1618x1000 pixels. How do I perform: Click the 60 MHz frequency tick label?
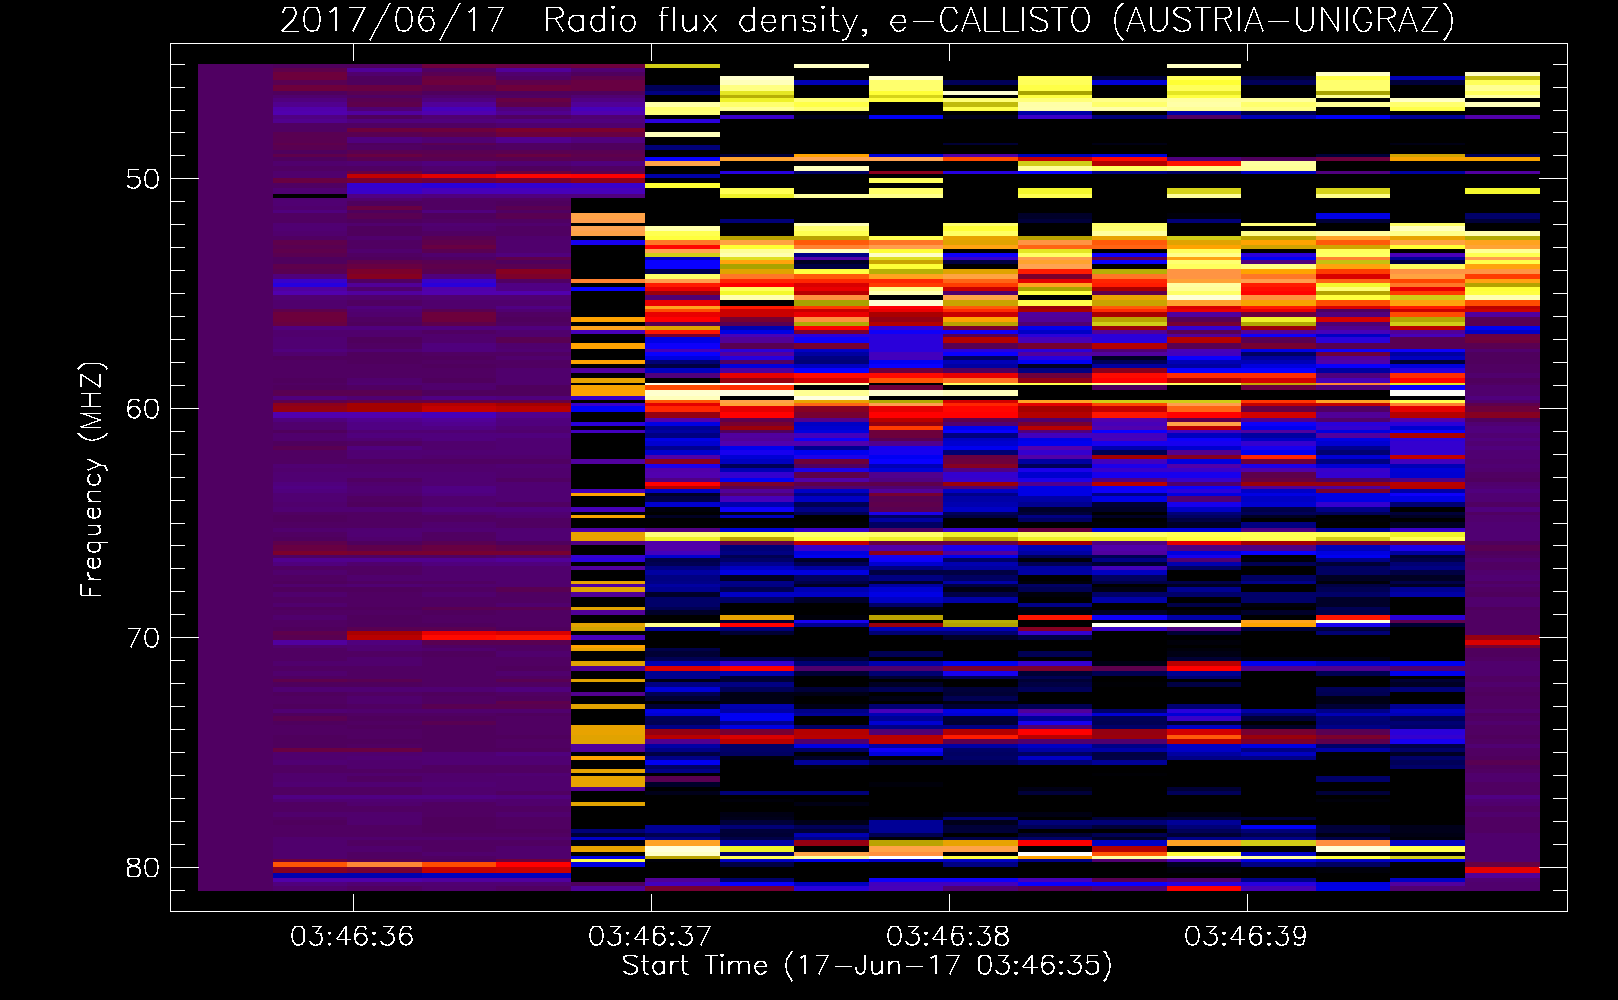pyautogui.click(x=143, y=409)
